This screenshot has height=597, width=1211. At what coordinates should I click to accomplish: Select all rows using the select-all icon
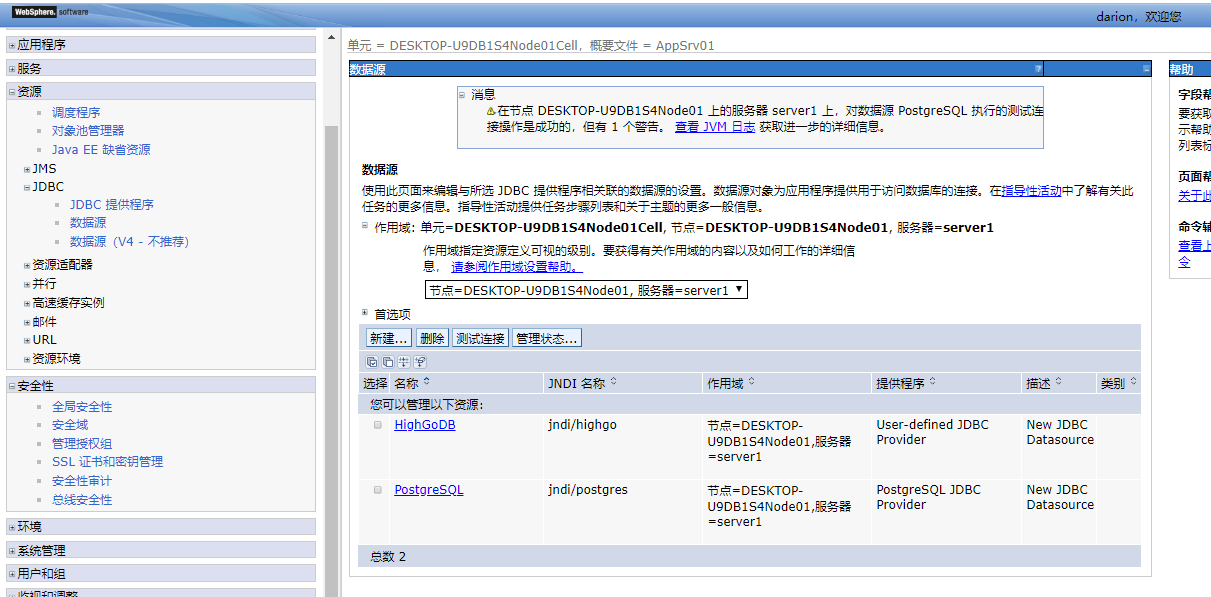click(371, 363)
